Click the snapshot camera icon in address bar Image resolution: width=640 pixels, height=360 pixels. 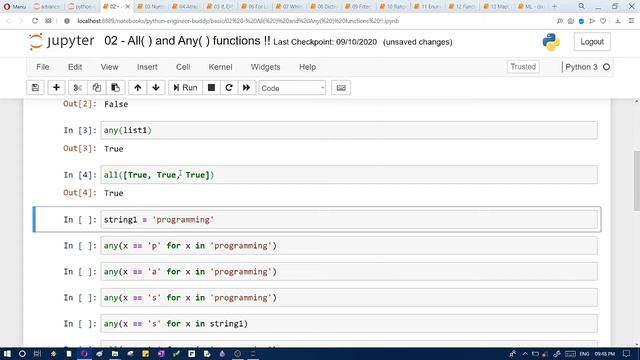[571, 21]
